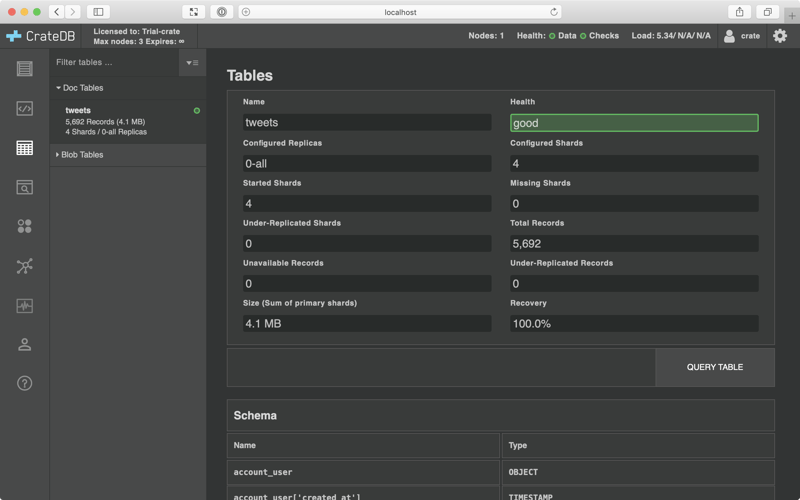Open the settings gear in the header
This screenshot has height=500, width=800.
point(780,36)
